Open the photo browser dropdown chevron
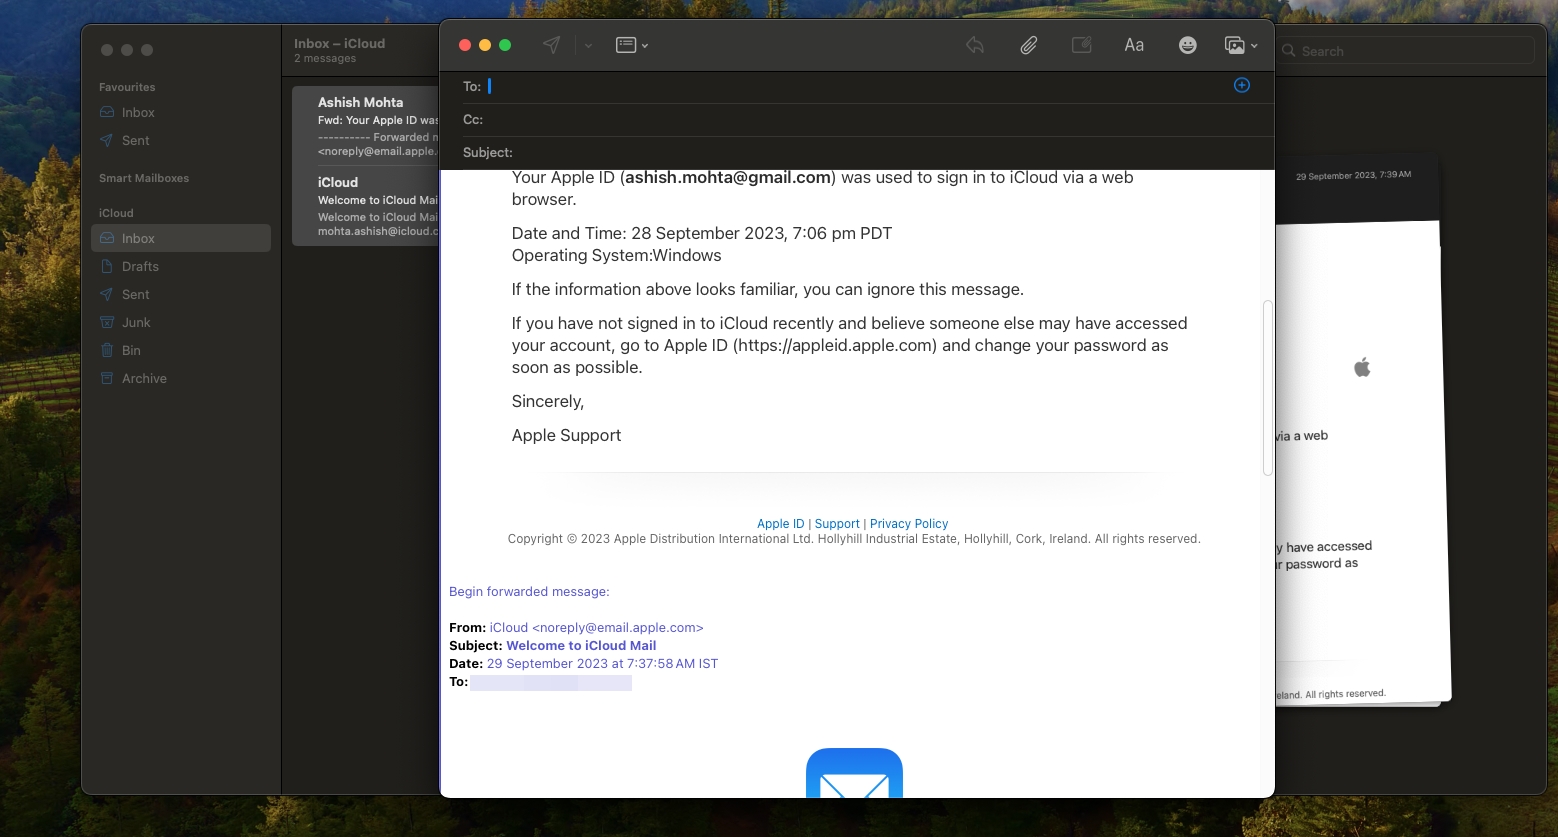1558x837 pixels. [1253, 44]
